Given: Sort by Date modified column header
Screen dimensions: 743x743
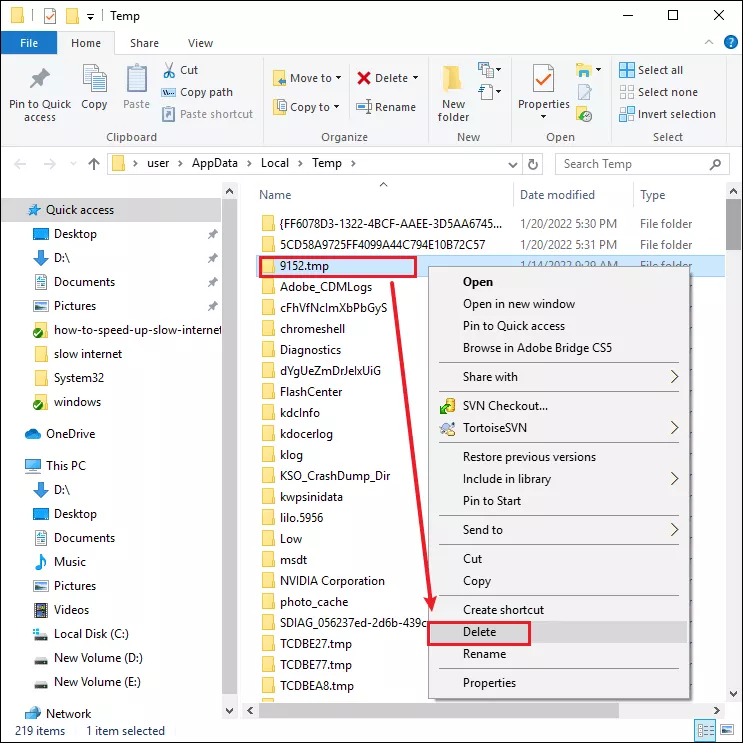Looking at the screenshot, I should point(557,195).
